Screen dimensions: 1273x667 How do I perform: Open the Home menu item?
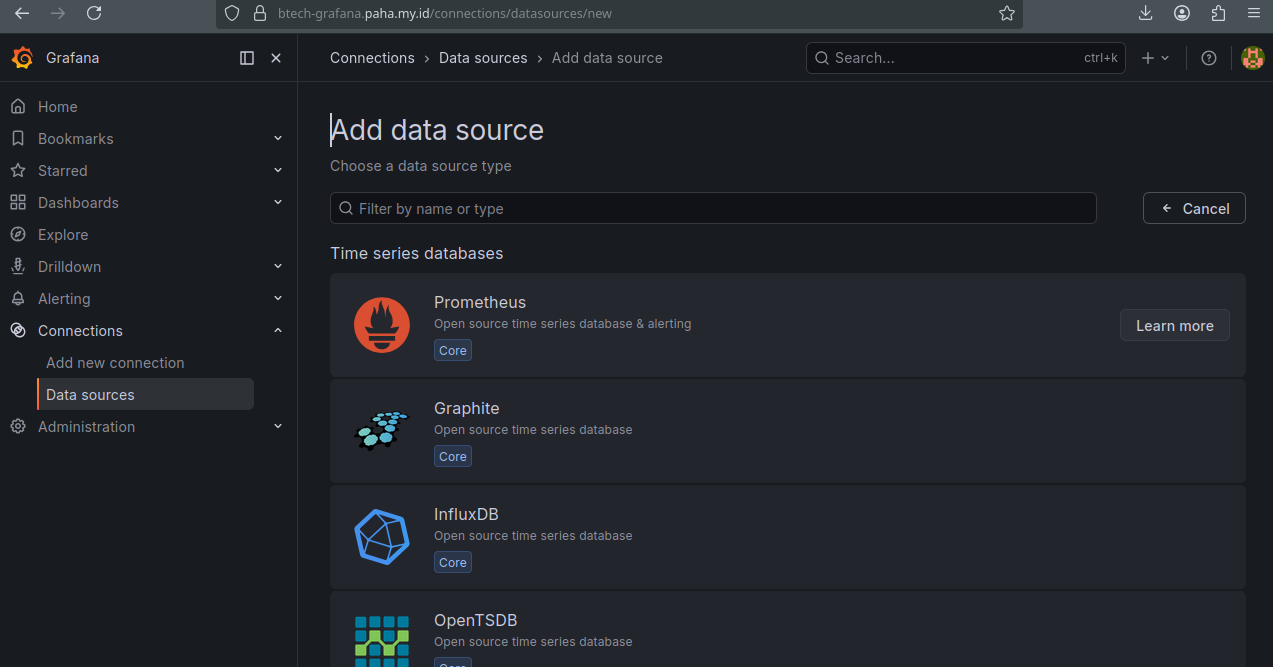pyautogui.click(x=58, y=107)
